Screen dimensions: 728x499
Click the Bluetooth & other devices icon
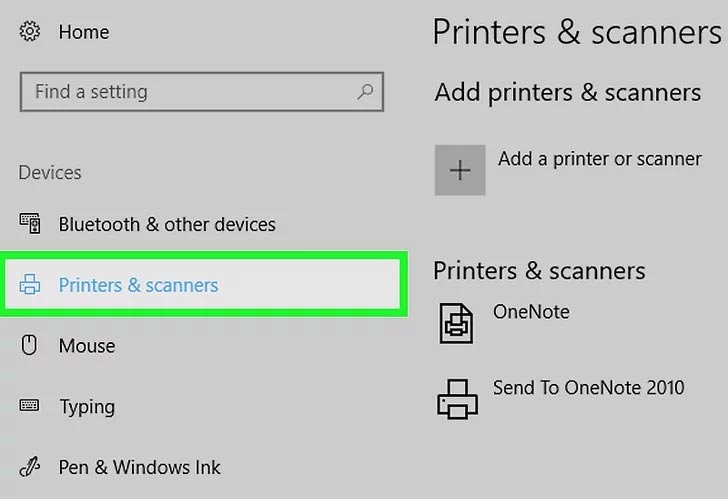(x=30, y=224)
